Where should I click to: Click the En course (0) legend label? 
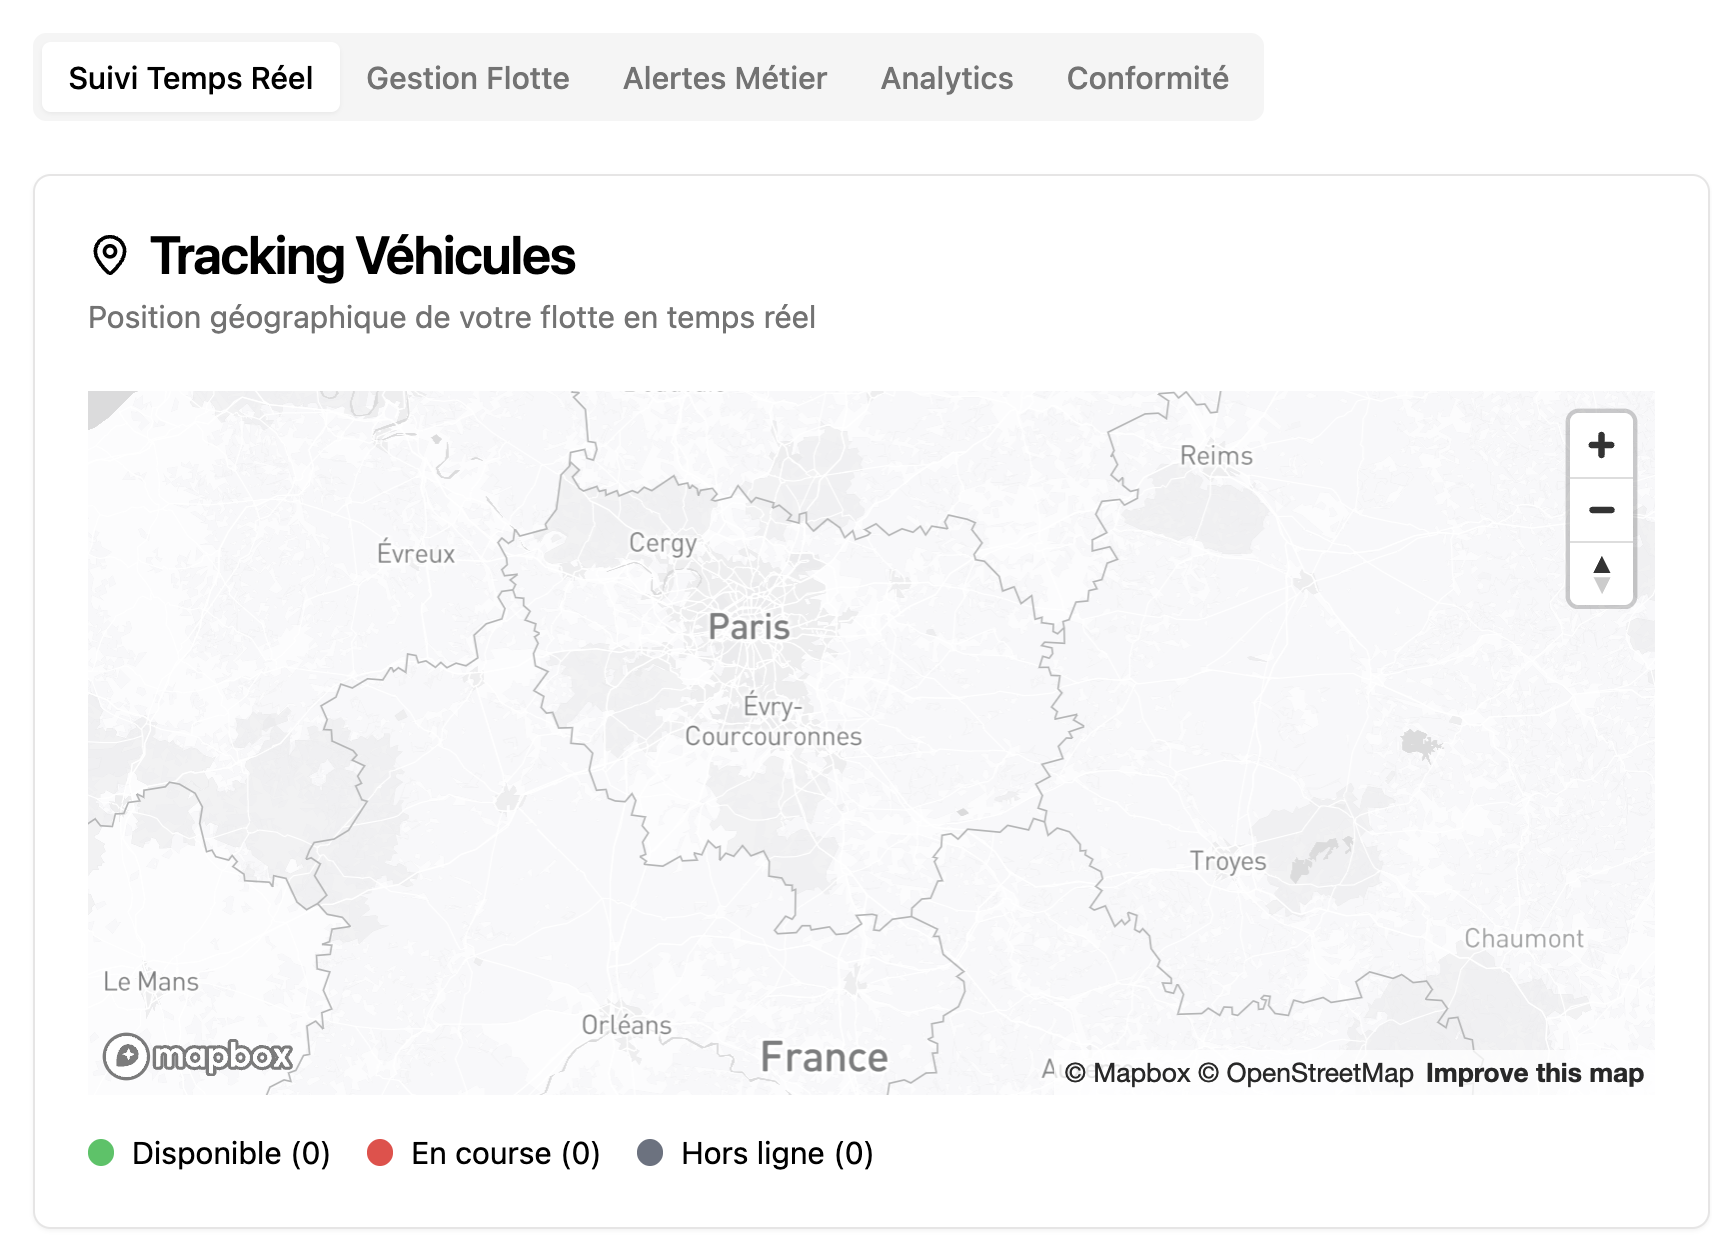pyautogui.click(x=506, y=1153)
